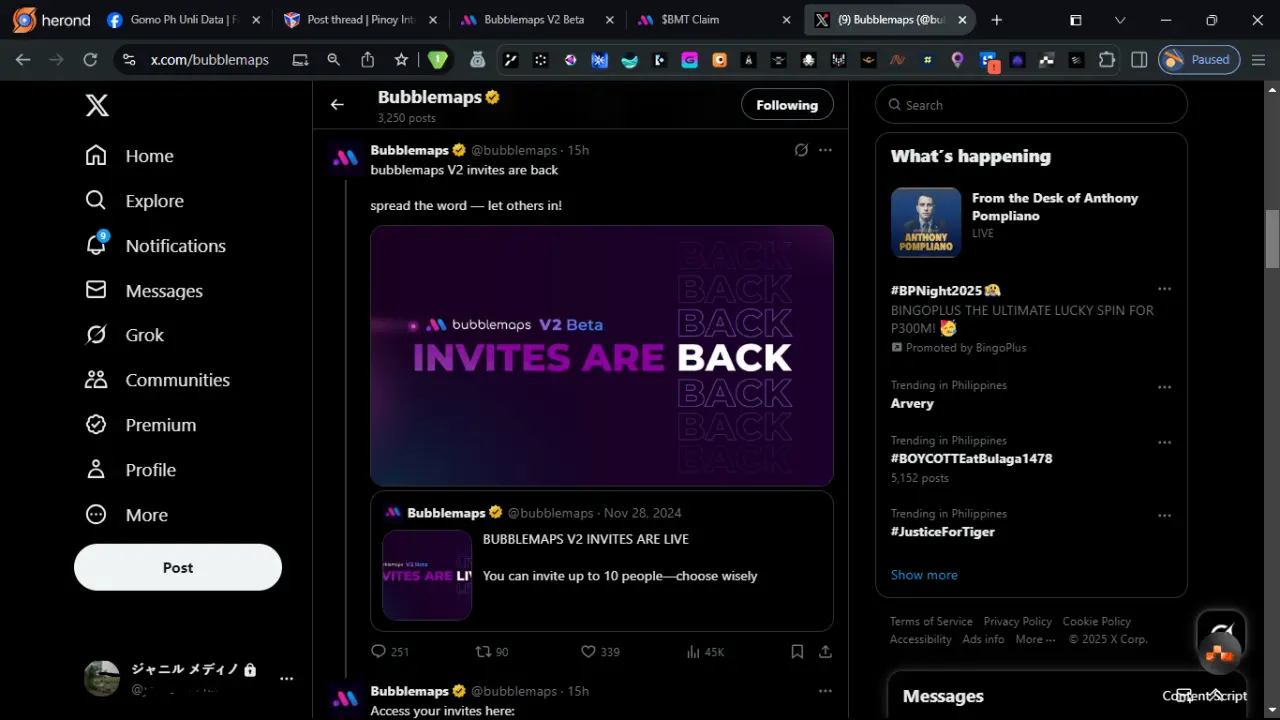This screenshot has height=720, width=1280.
Task: Click the back arrow beside Bubblemaps header
Action: point(337,105)
